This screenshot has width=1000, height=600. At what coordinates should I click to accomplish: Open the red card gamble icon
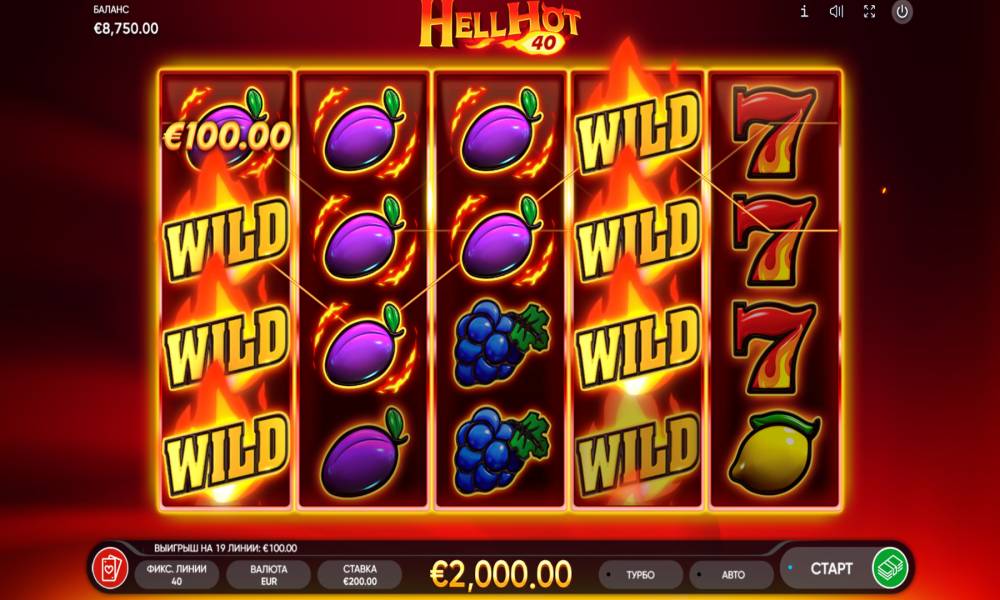click(110, 568)
